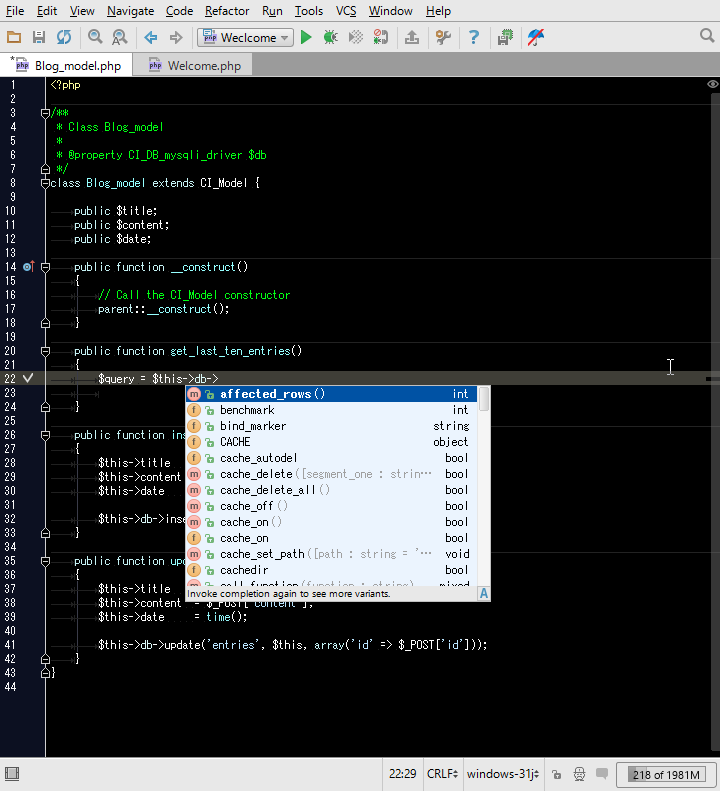The height and width of the screenshot is (791, 720).
Task: Pick cache_delete_all() completion item
Action: [331, 490]
